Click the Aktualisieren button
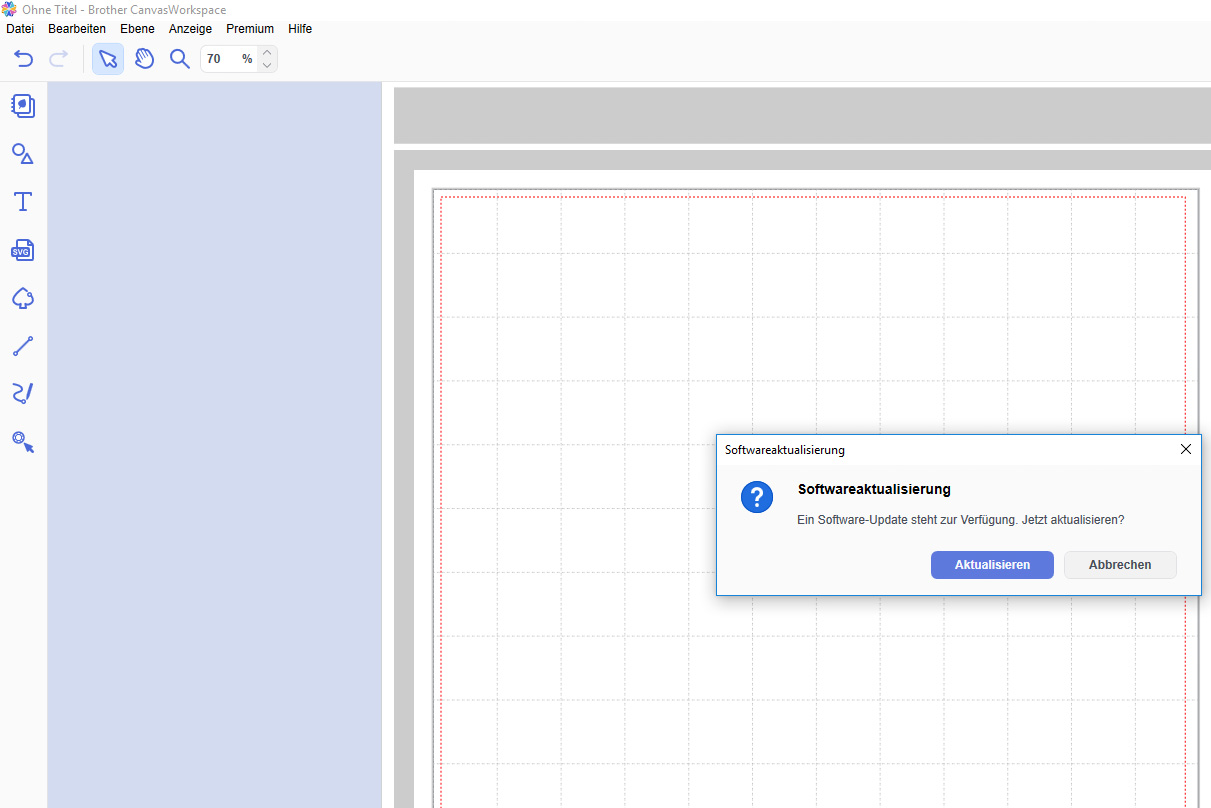Image resolution: width=1211 pixels, height=808 pixels. click(x=992, y=565)
